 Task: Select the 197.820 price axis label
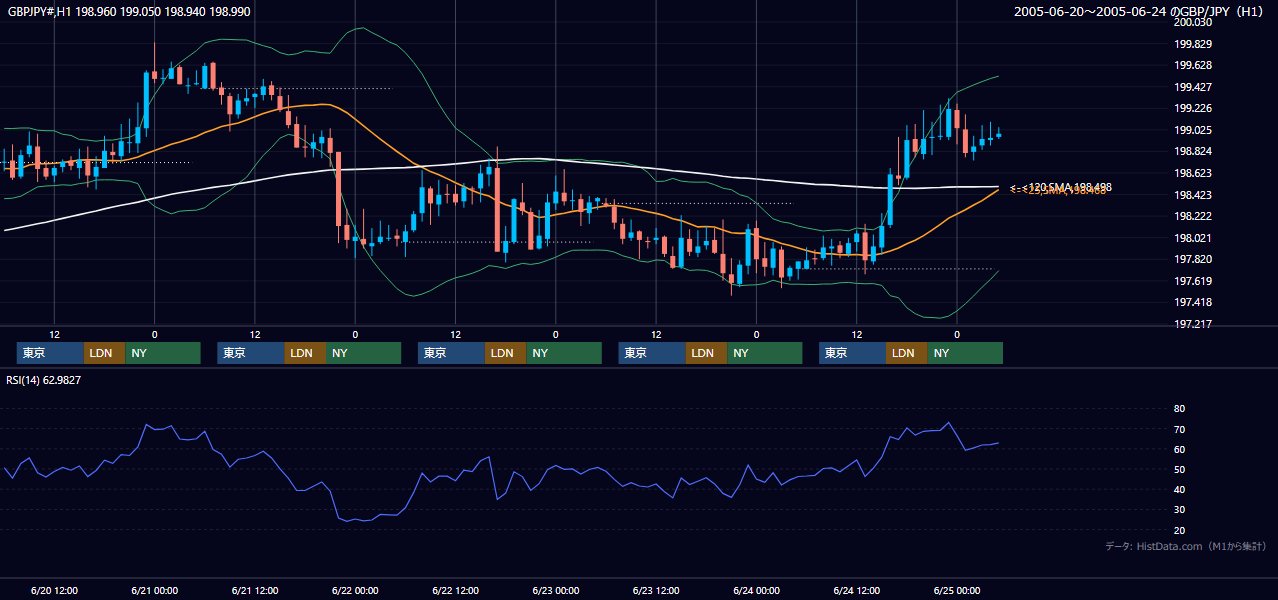coord(1193,259)
